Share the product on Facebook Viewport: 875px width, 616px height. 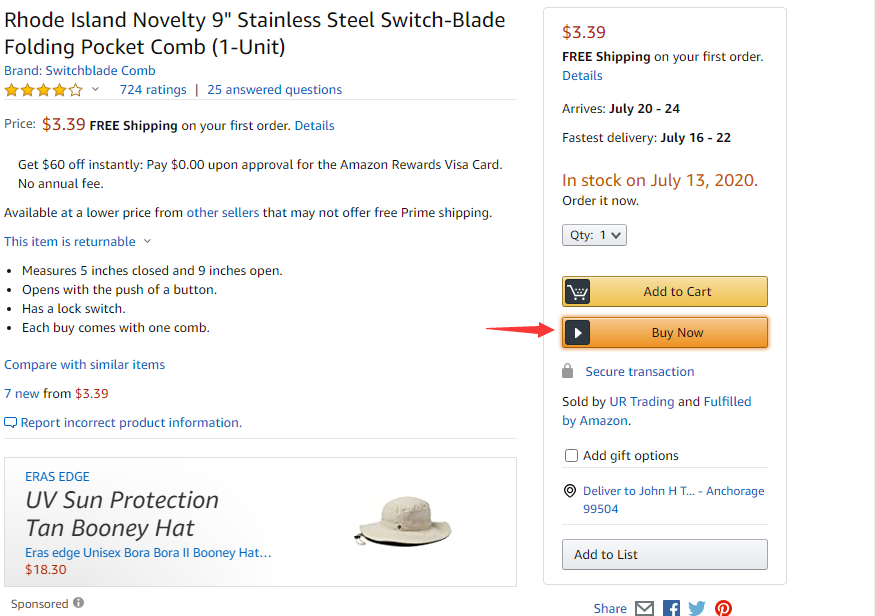pyautogui.click(x=672, y=608)
